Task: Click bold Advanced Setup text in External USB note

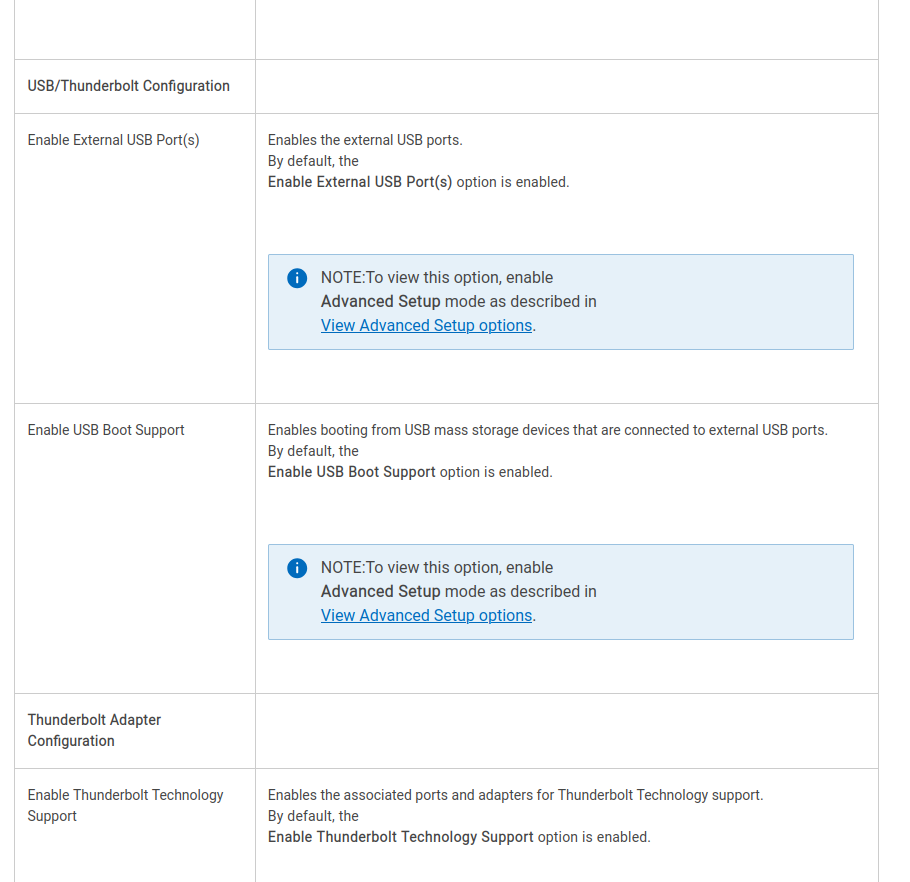Action: click(x=380, y=301)
